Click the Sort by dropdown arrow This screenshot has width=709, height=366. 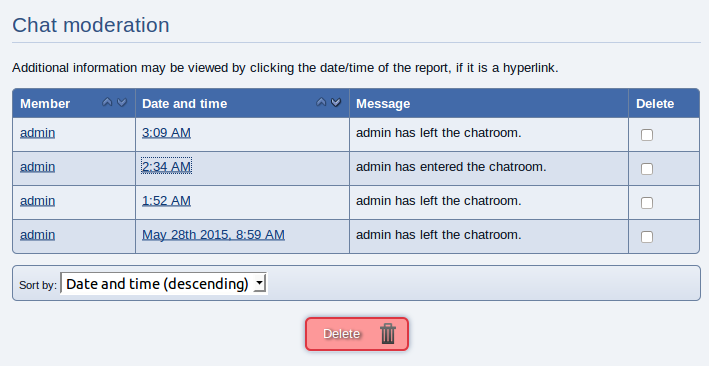[x=260, y=284]
